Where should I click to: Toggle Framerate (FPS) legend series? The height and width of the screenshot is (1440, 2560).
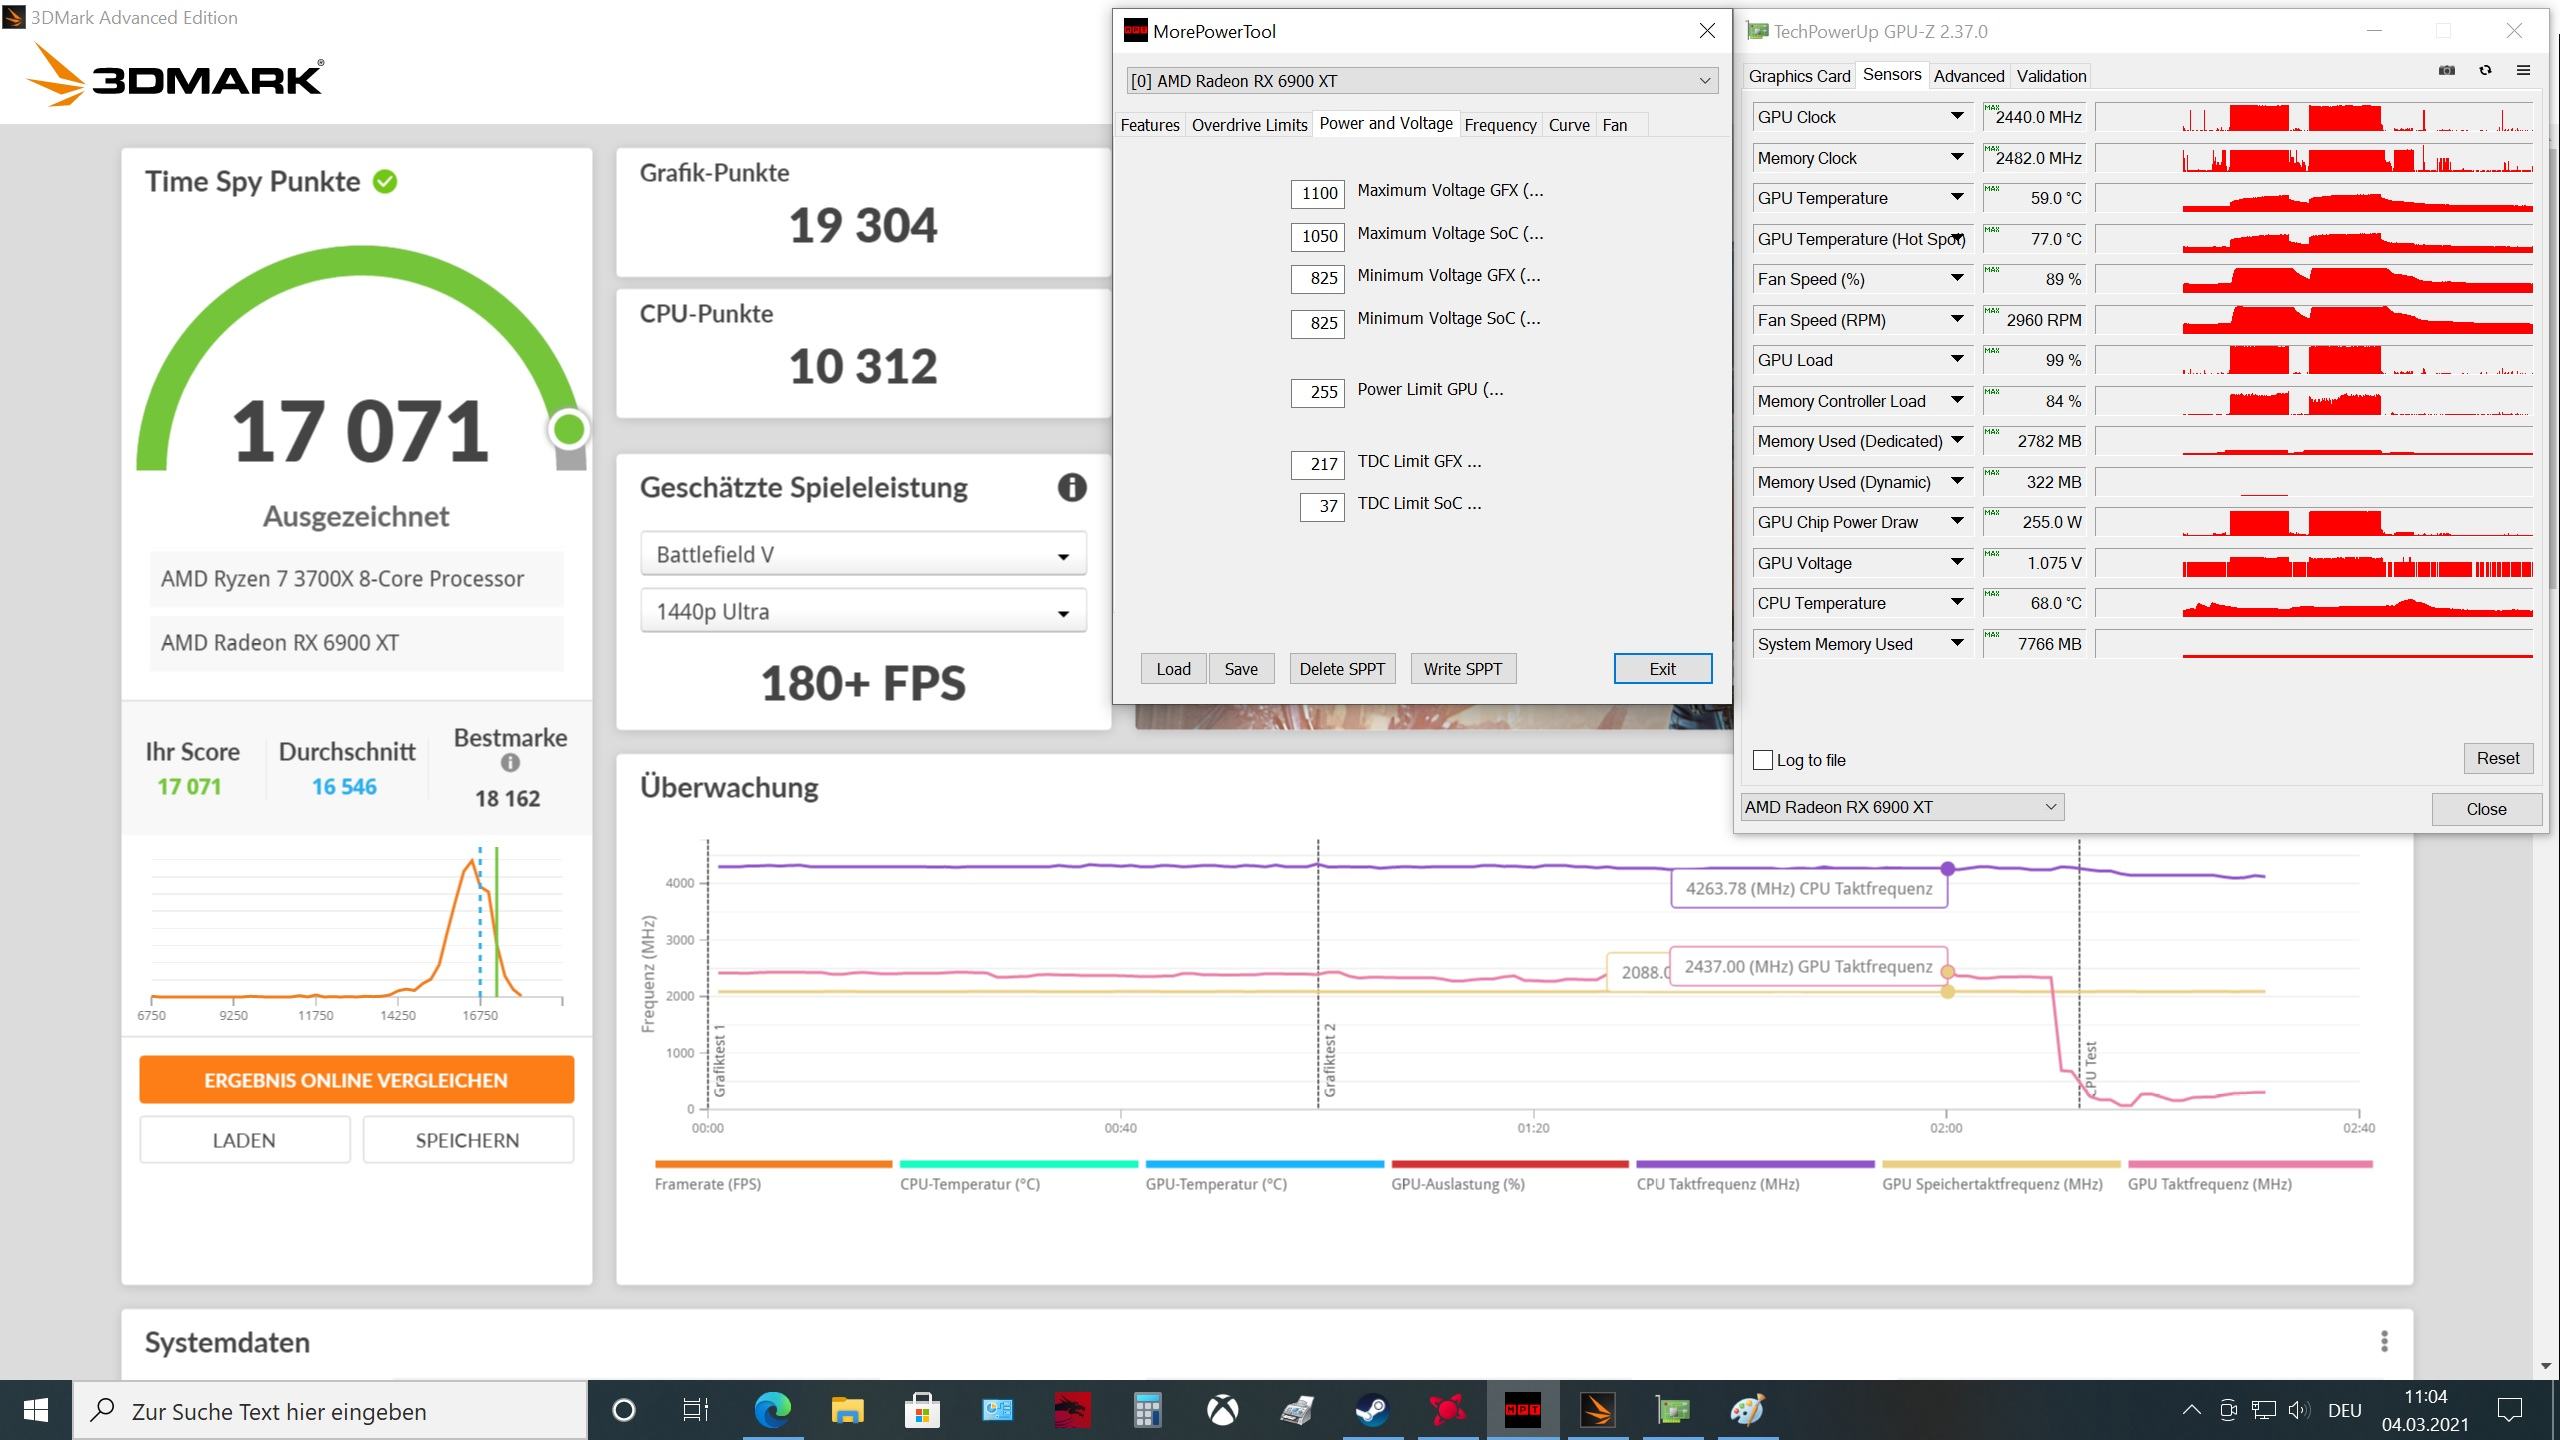773,1176
